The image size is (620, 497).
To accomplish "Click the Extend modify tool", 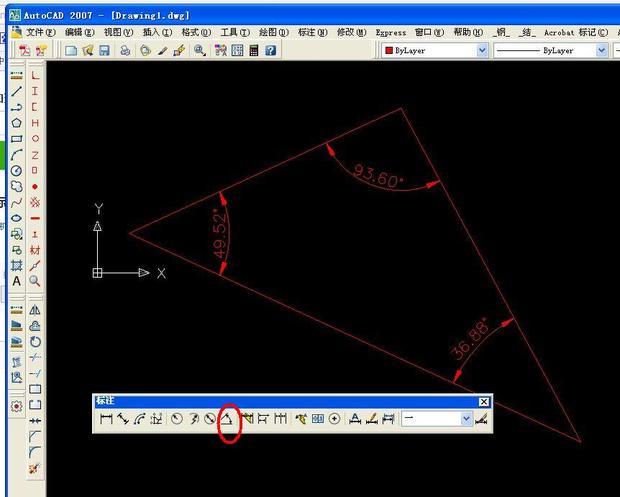I will tap(35, 373).
